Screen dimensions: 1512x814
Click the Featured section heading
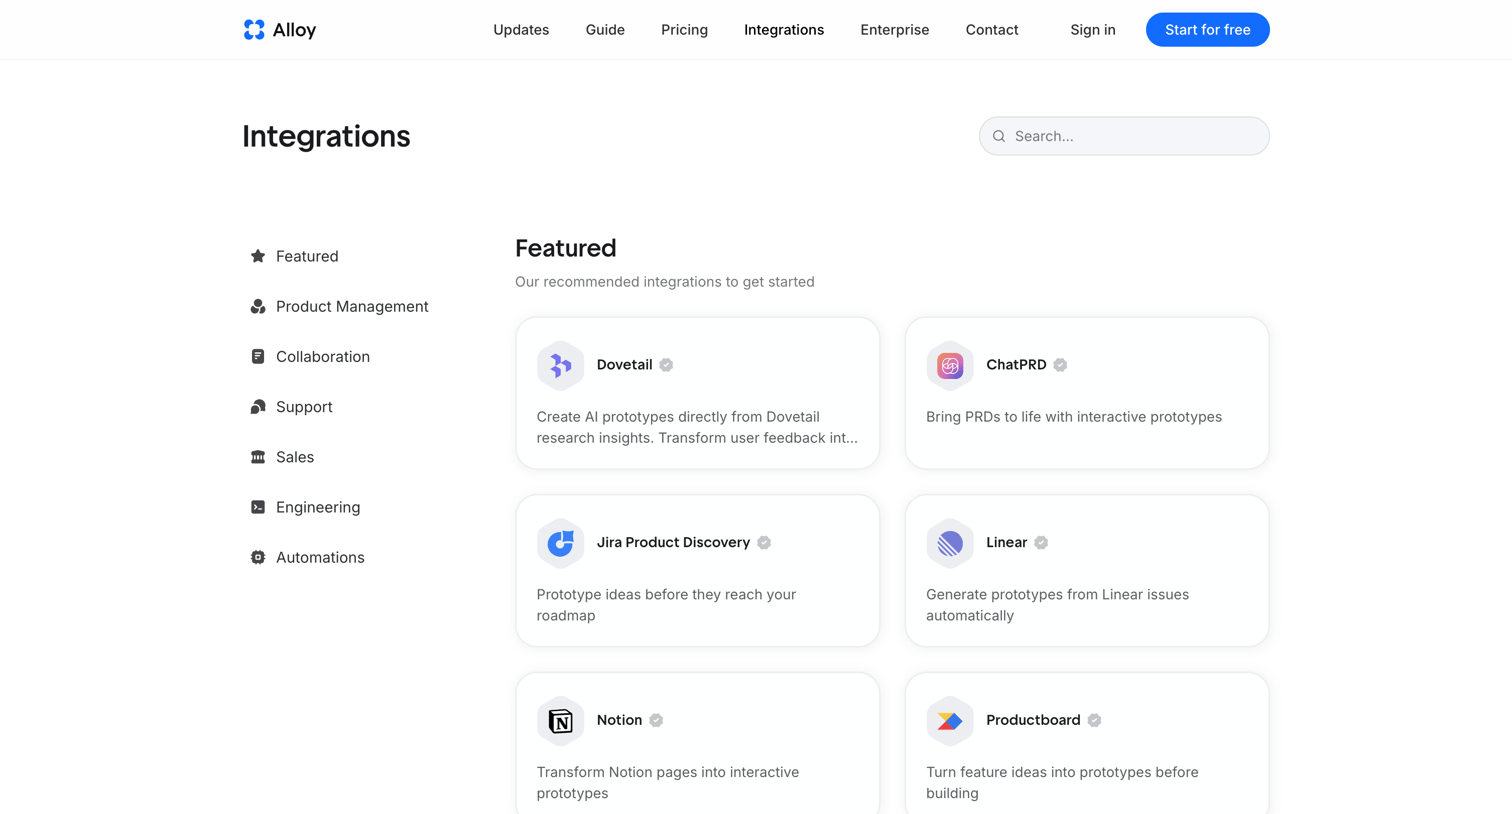click(566, 248)
